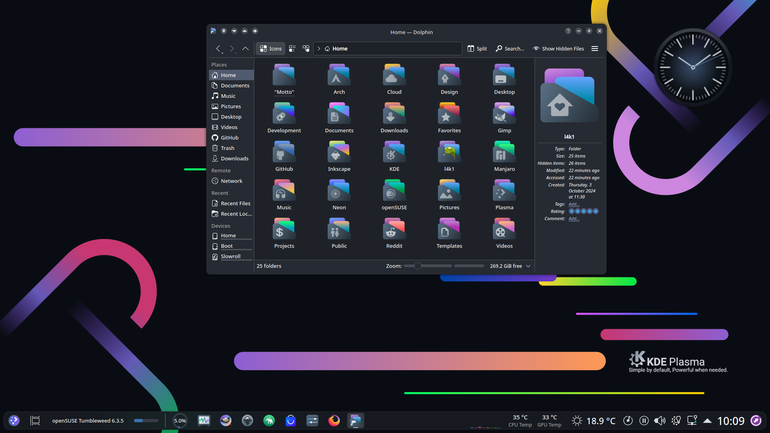Toggle Show Hidden Files

click(x=558, y=49)
